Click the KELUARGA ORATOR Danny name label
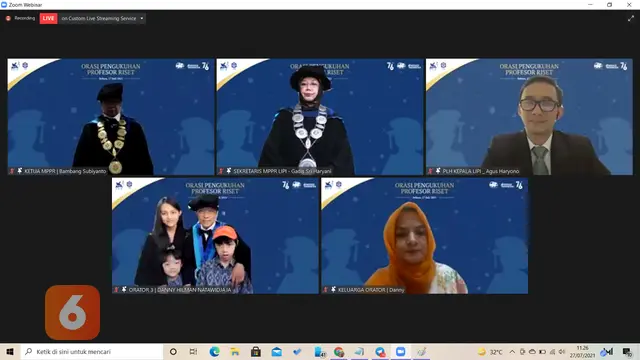This screenshot has width=640, height=360. click(x=364, y=290)
